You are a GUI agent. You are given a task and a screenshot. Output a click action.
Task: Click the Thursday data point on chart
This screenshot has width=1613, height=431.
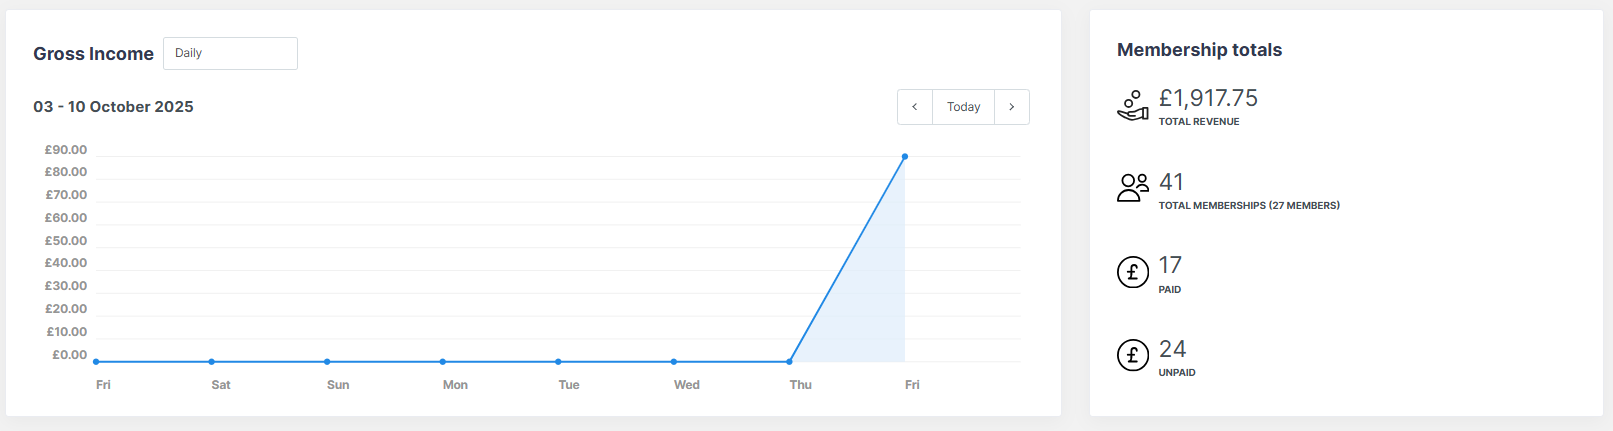click(790, 361)
